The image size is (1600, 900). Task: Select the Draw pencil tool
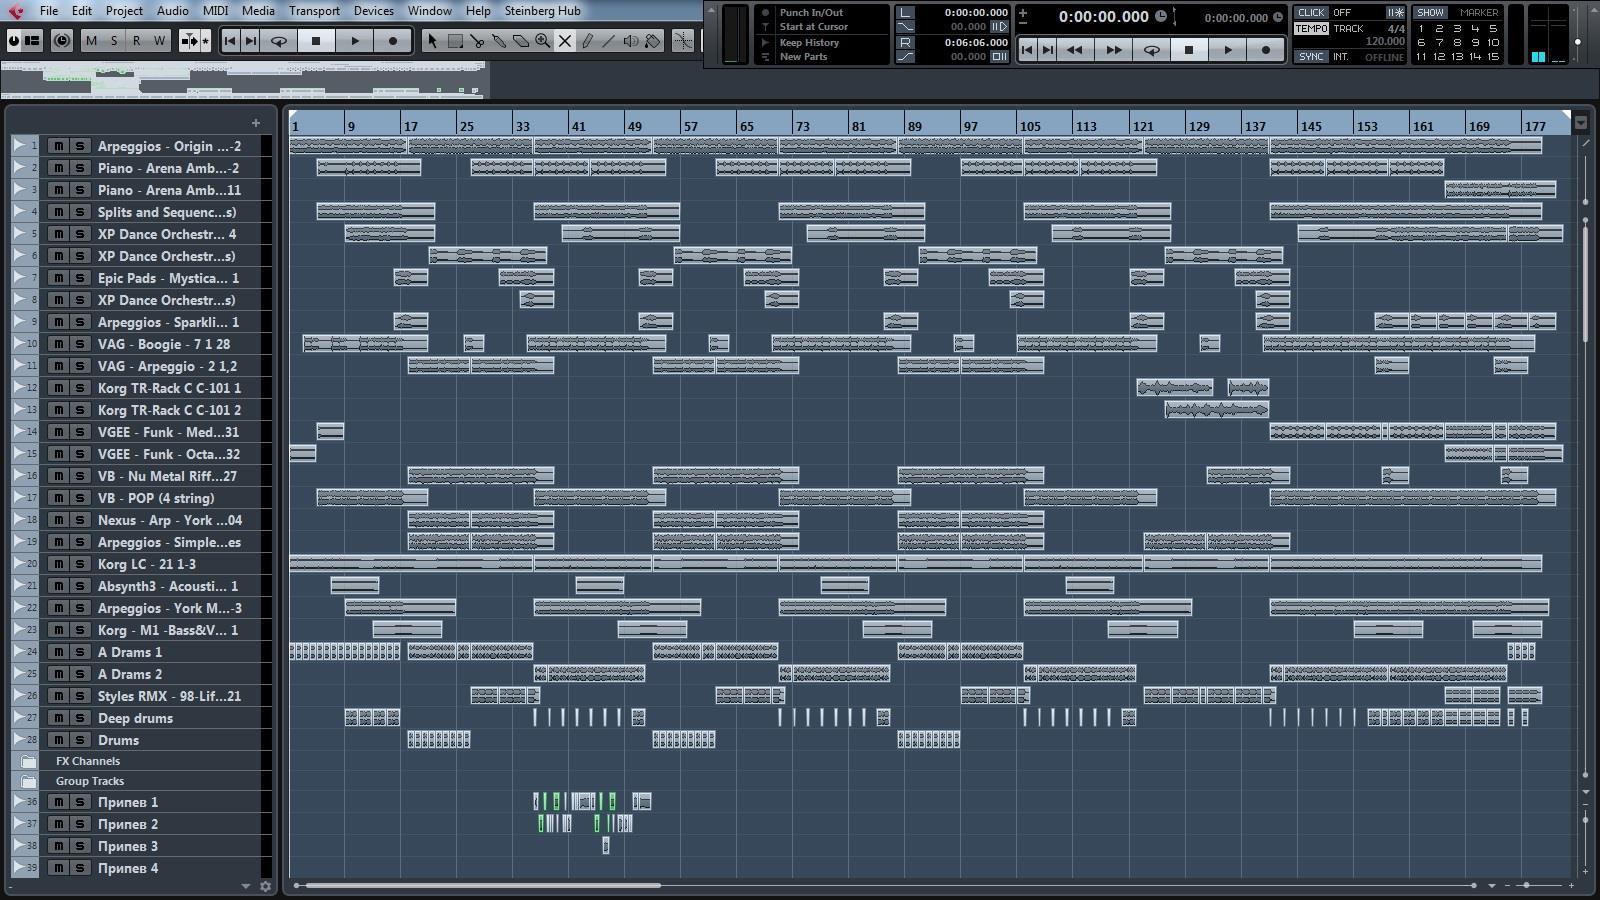587,41
